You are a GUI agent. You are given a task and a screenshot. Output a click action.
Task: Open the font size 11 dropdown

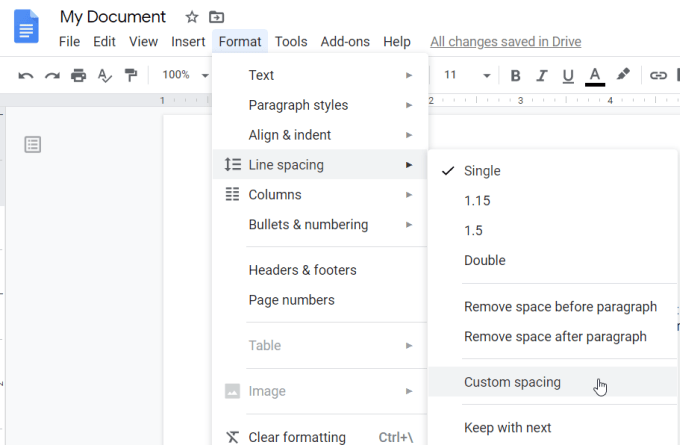click(x=467, y=75)
